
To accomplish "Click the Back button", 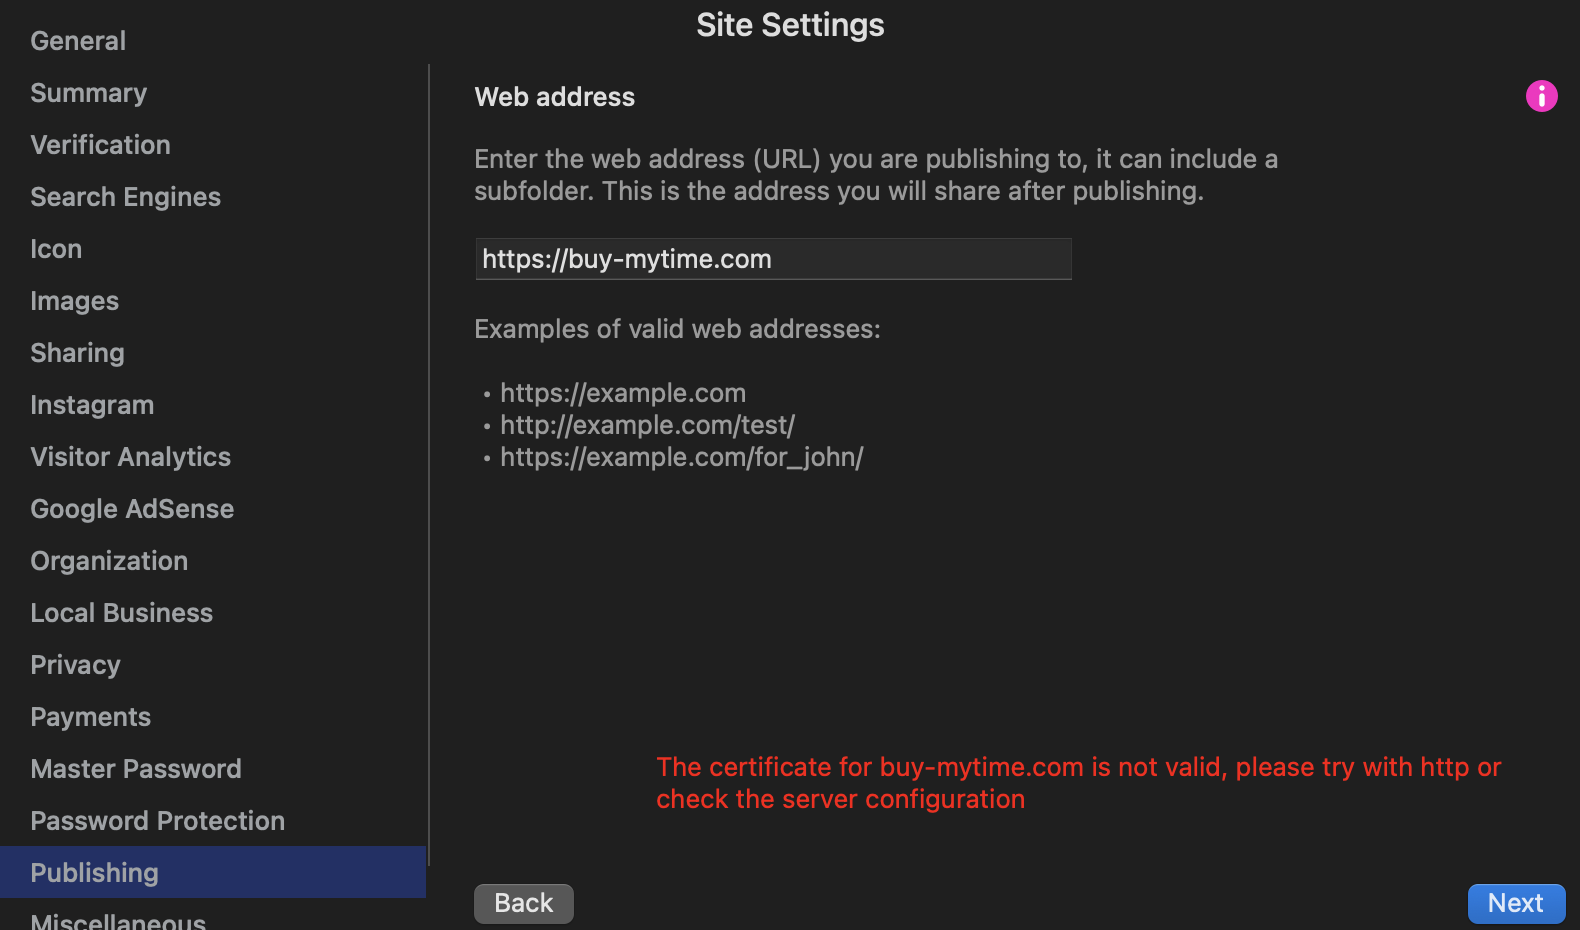I will [523, 903].
